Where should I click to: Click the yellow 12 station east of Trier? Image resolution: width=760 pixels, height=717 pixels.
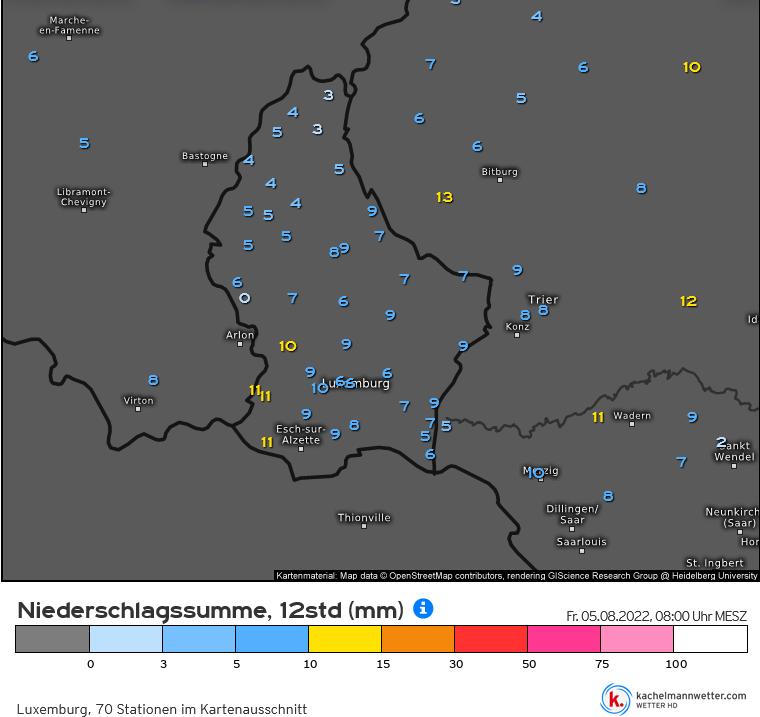point(688,301)
